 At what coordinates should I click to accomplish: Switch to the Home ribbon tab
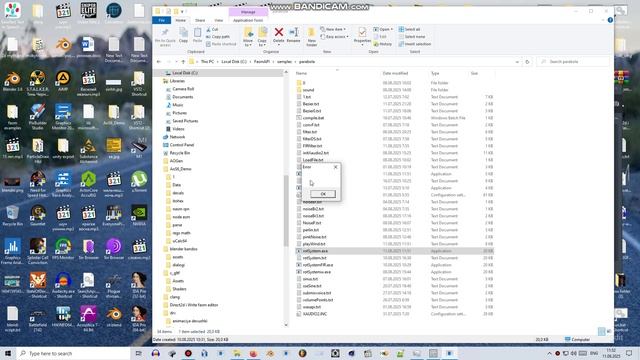(x=180, y=20)
